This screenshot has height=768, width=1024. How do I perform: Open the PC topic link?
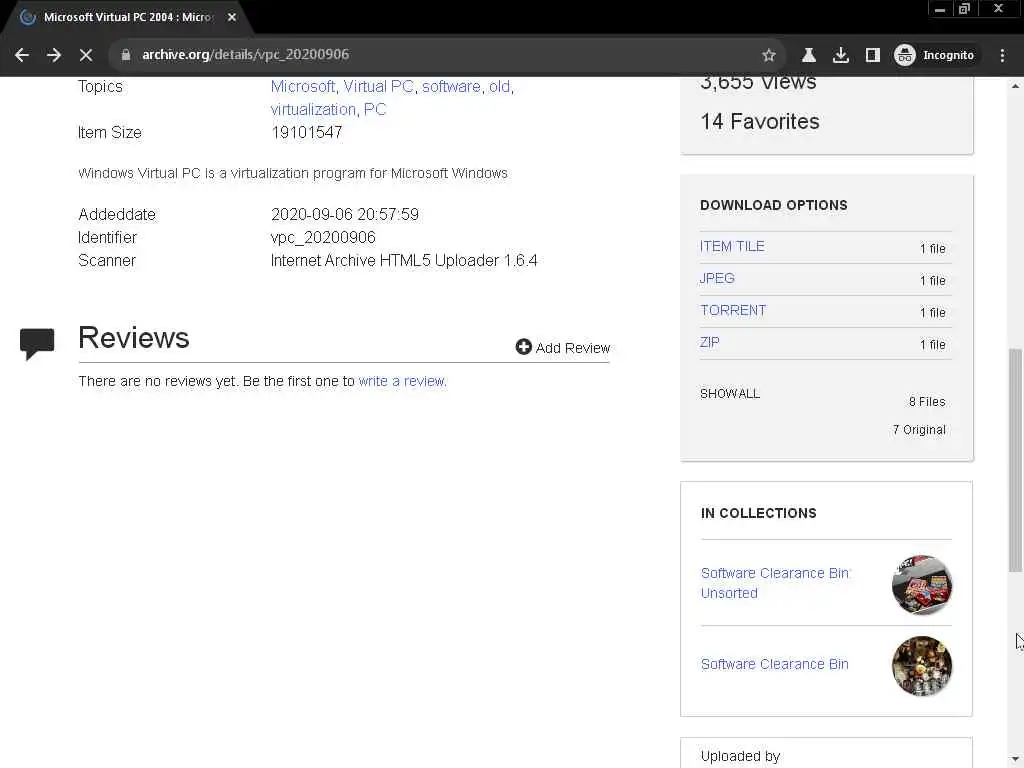point(374,109)
